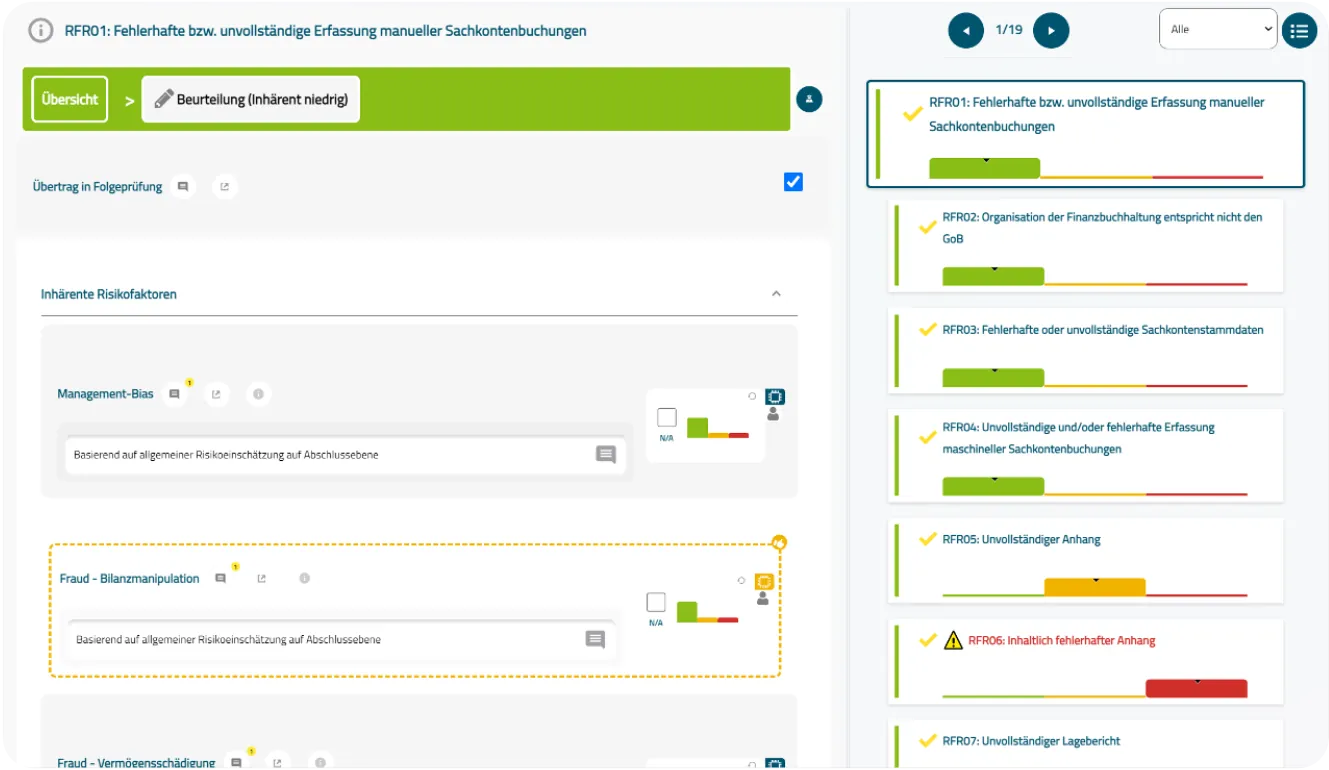Select Beurteilung (Inhärent niedrig) tab
The image size is (1329, 770).
click(x=251, y=99)
